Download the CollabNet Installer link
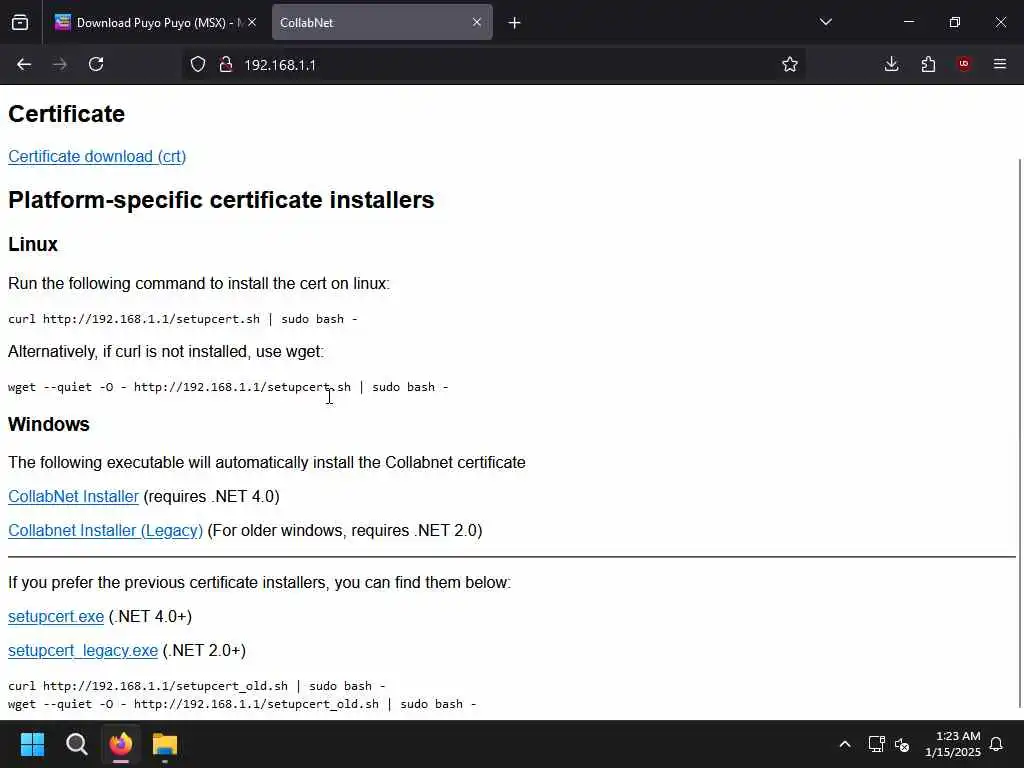Image resolution: width=1024 pixels, height=768 pixels. click(x=73, y=496)
